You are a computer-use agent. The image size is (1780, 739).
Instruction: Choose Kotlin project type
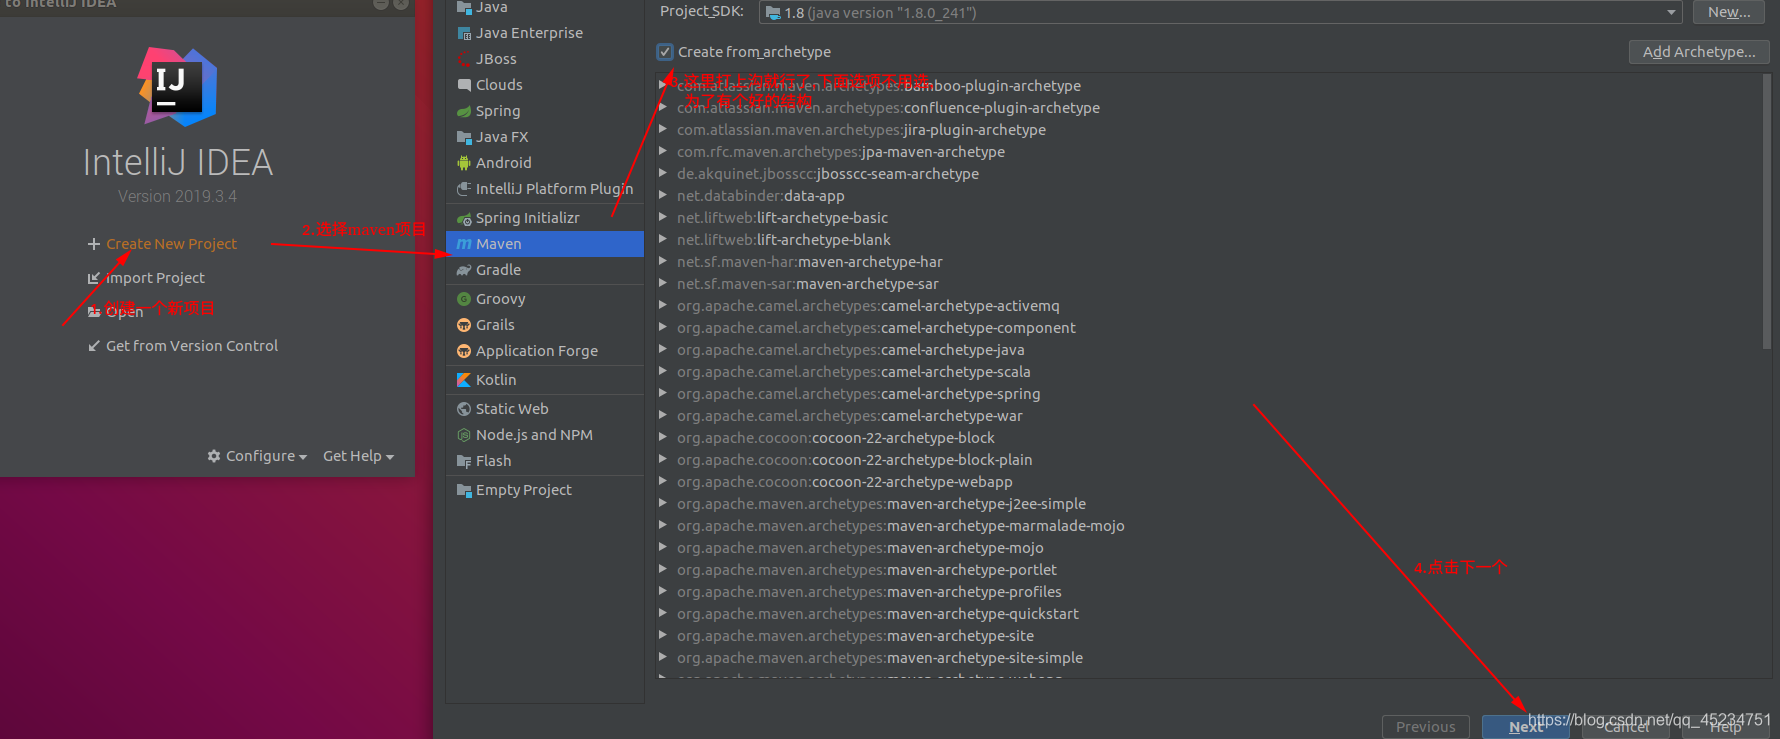coord(544,380)
